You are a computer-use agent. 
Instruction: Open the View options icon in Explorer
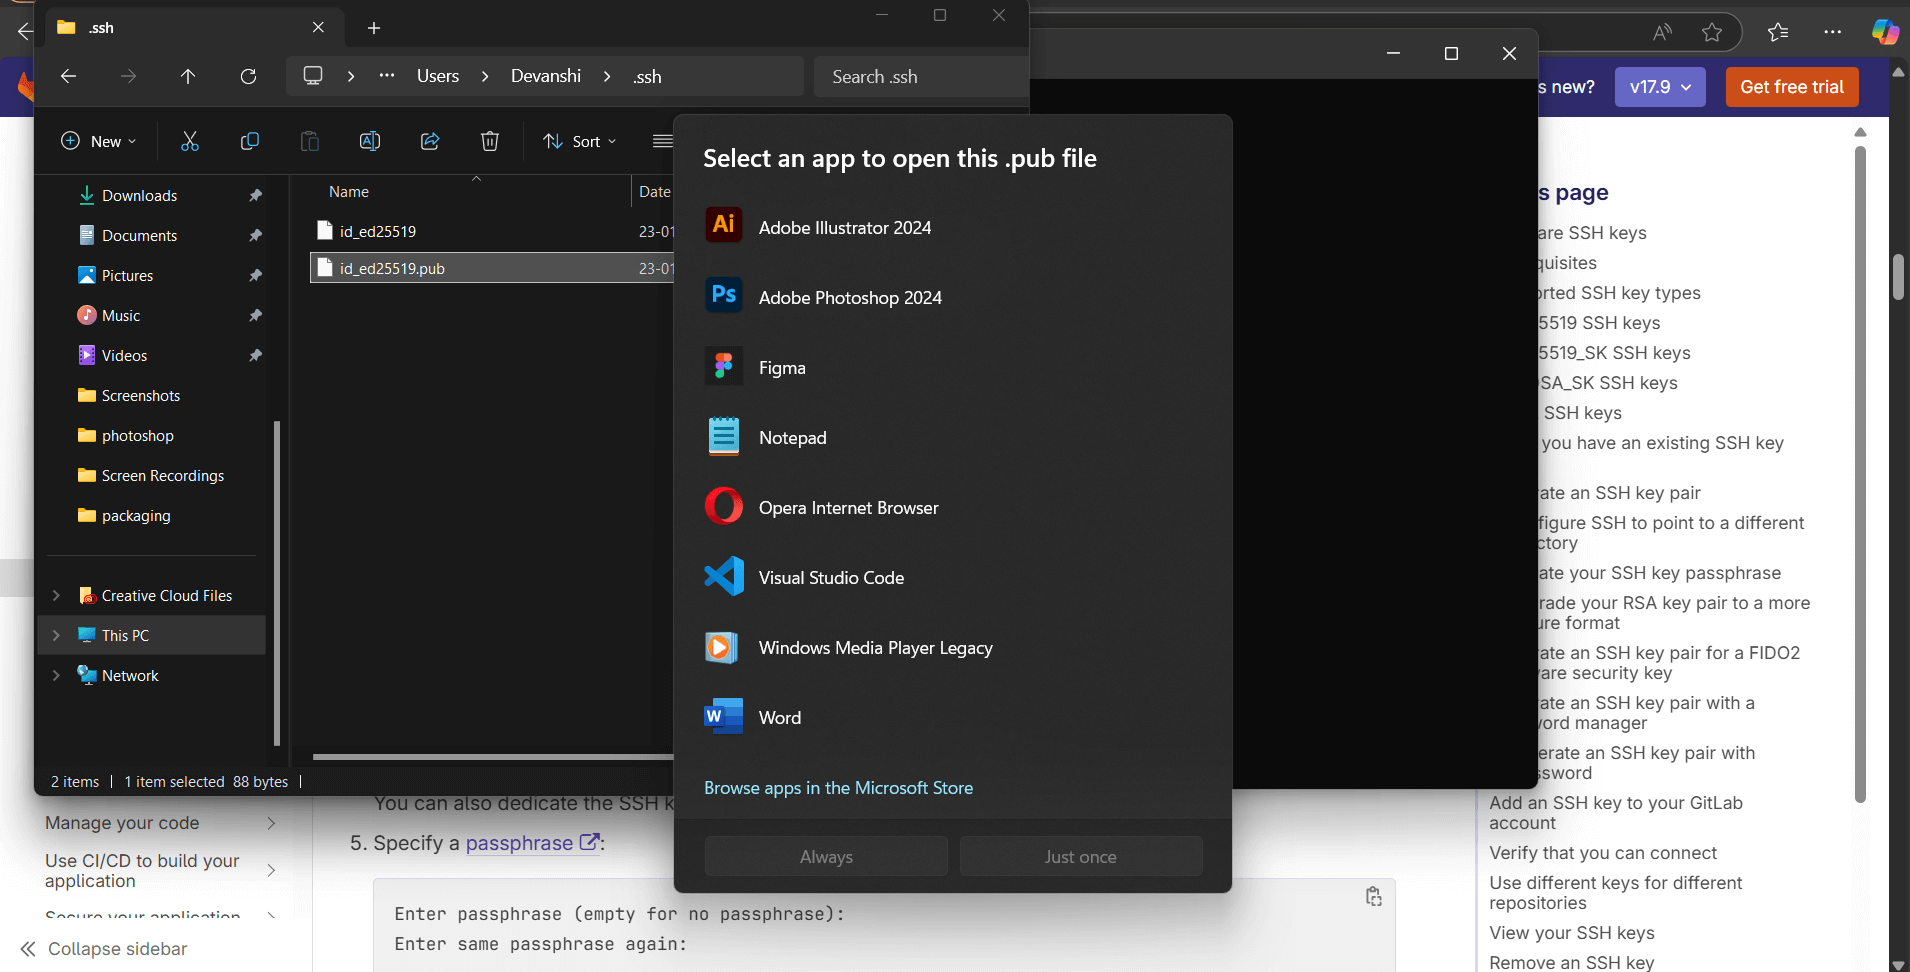(x=662, y=141)
